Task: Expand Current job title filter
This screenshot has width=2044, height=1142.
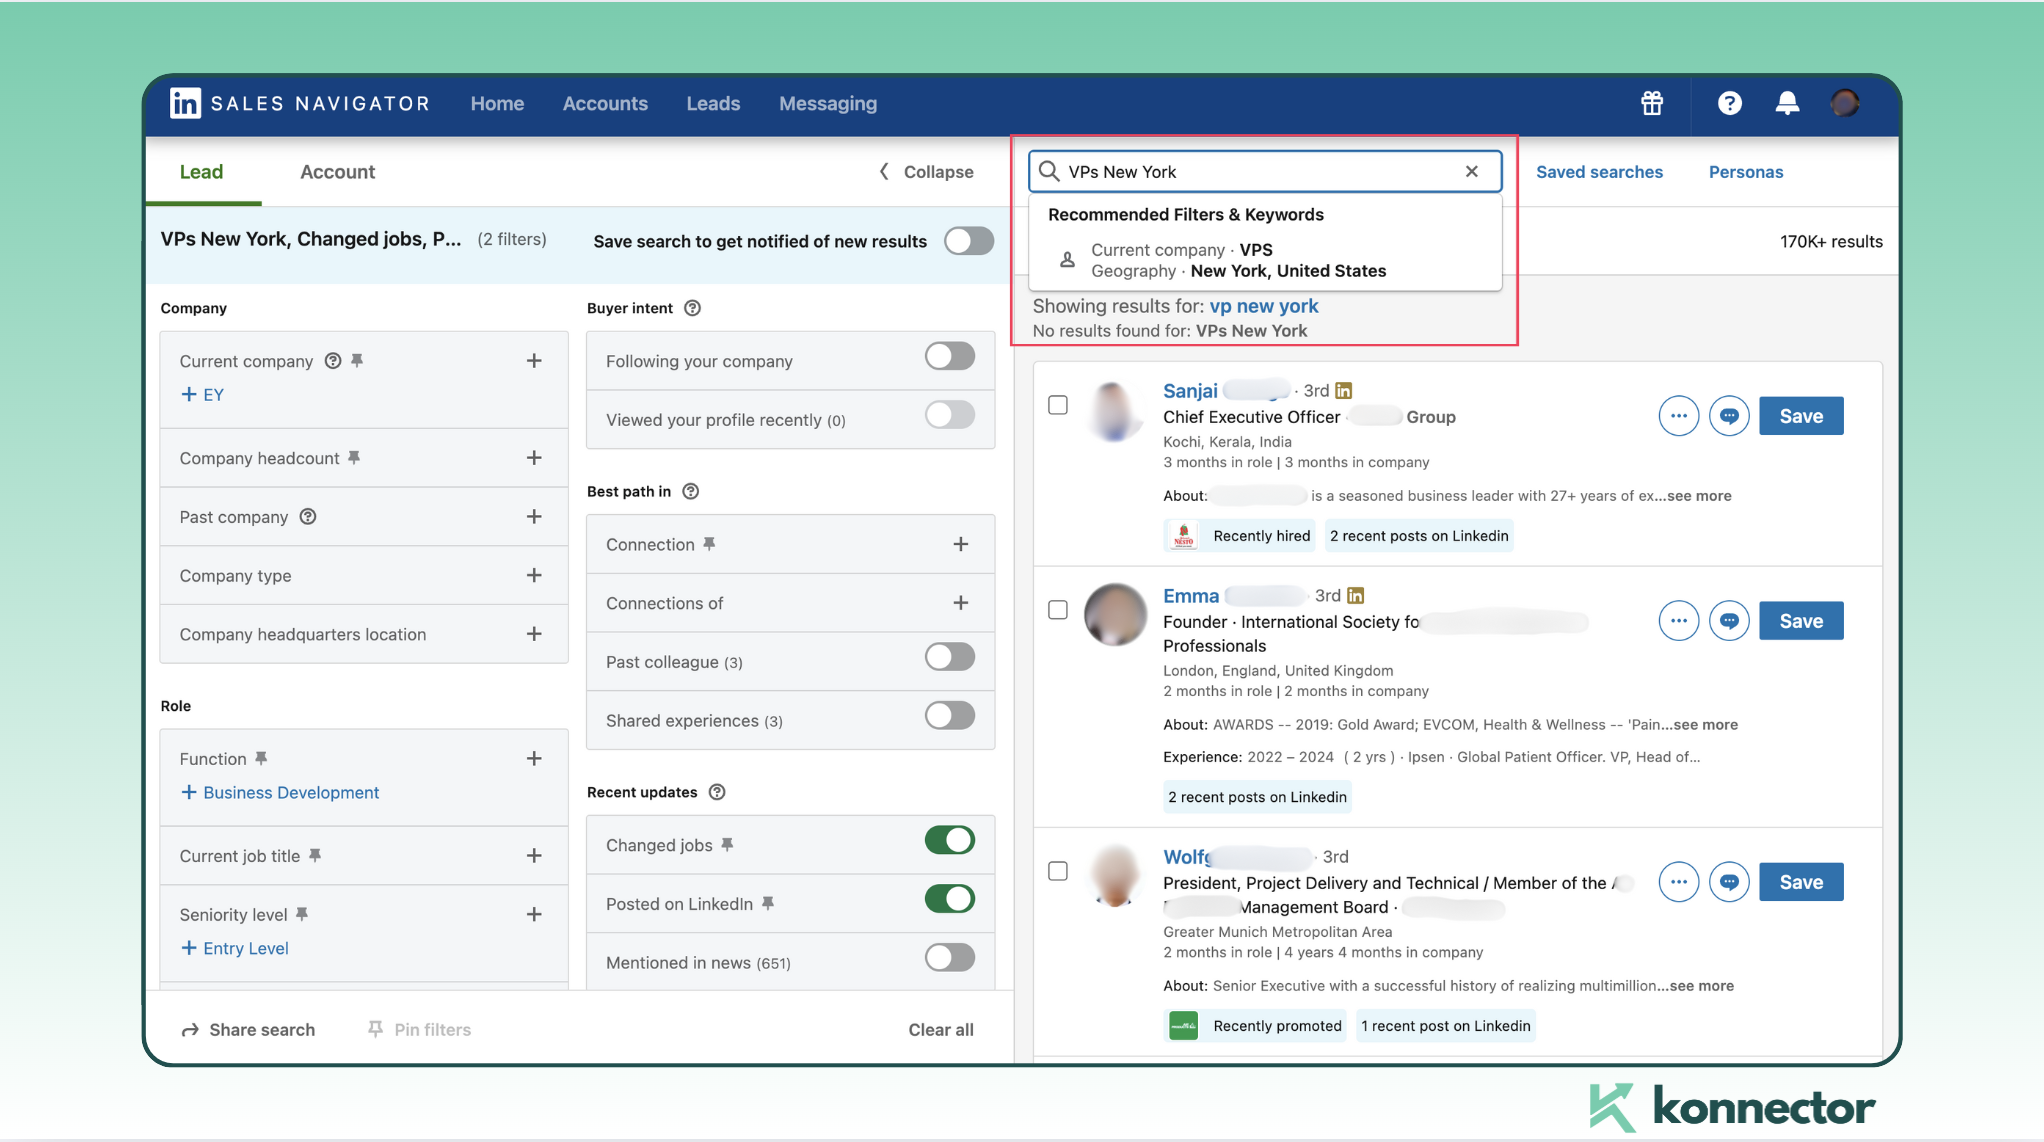Action: pos(534,855)
